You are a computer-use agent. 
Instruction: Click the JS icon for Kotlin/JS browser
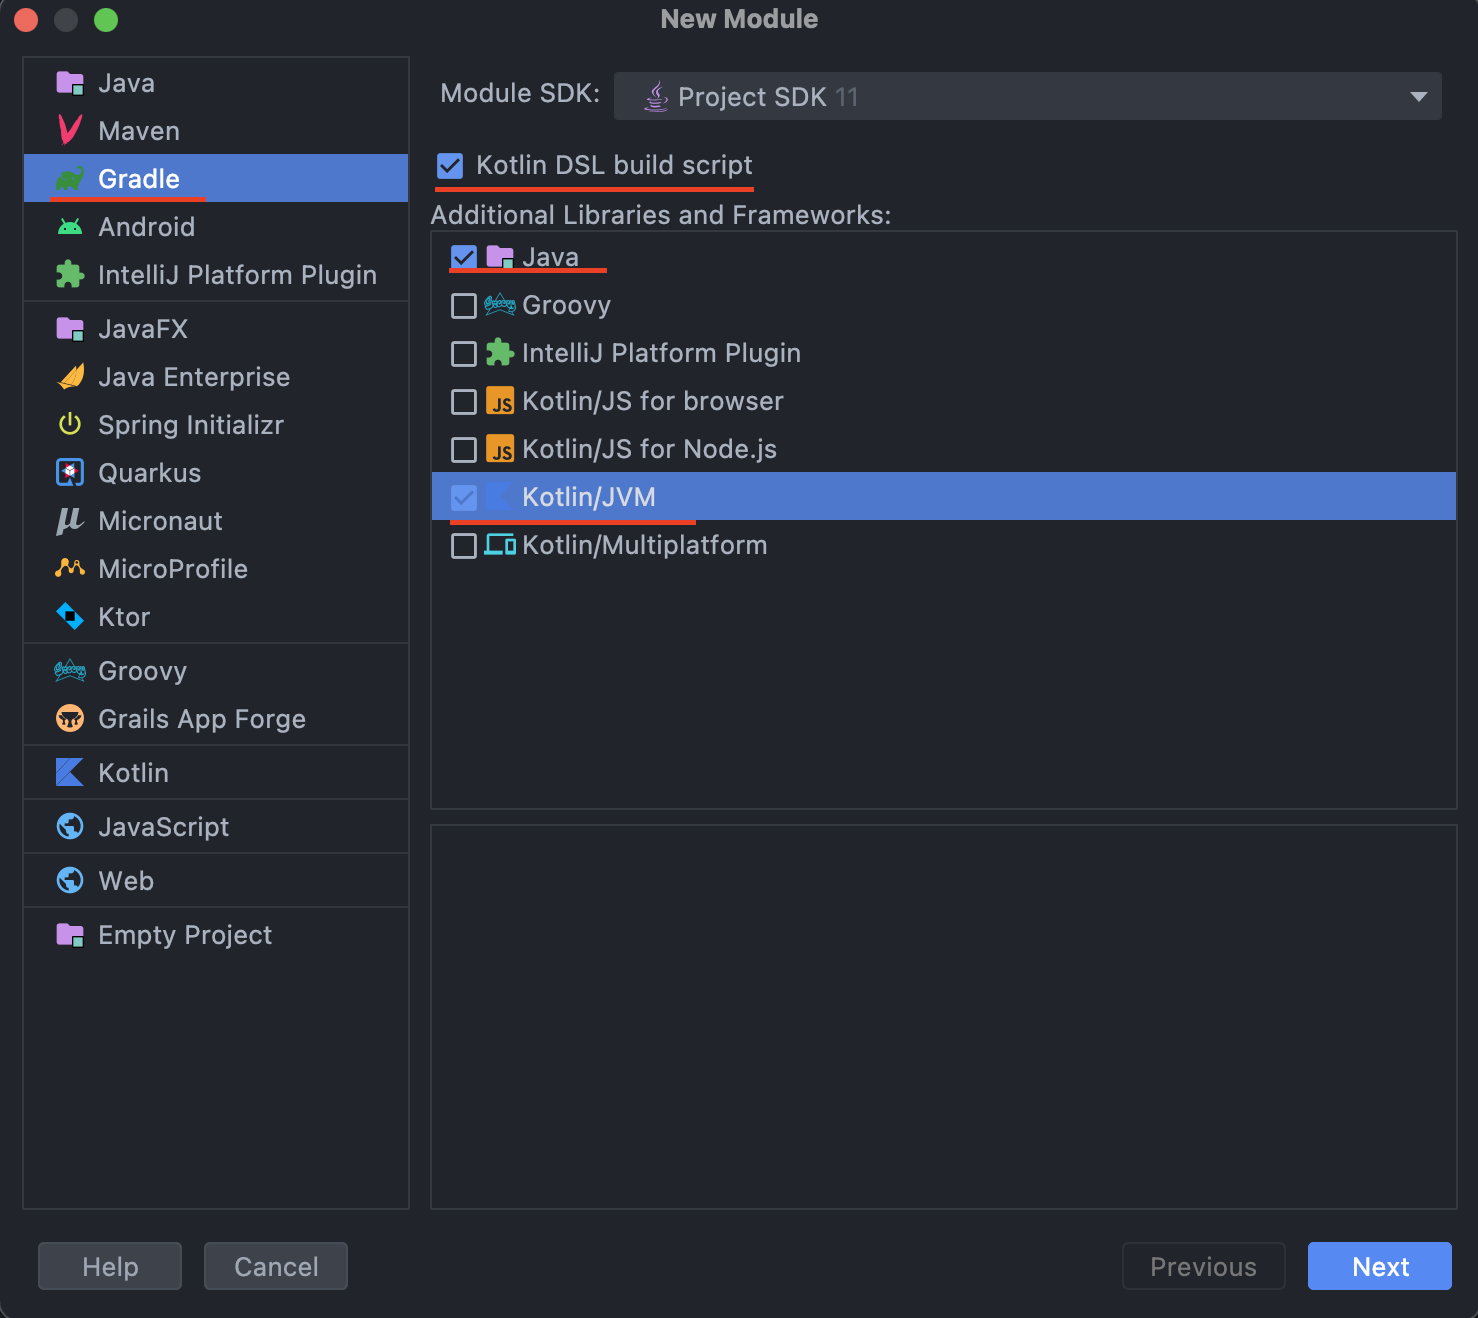click(x=500, y=401)
